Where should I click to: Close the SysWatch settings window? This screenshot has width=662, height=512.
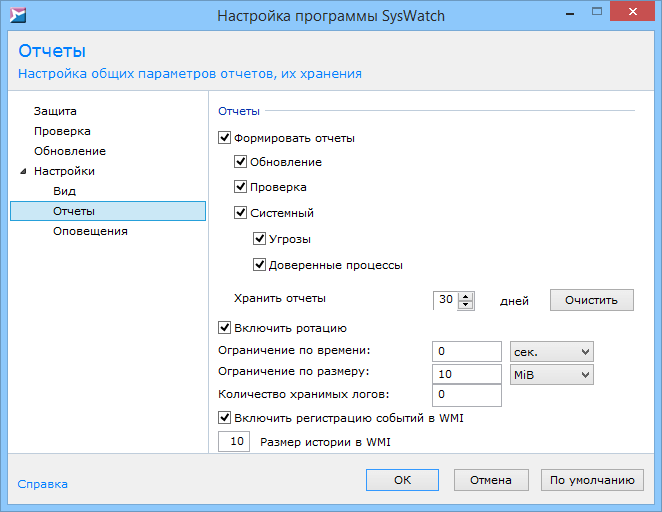632,12
